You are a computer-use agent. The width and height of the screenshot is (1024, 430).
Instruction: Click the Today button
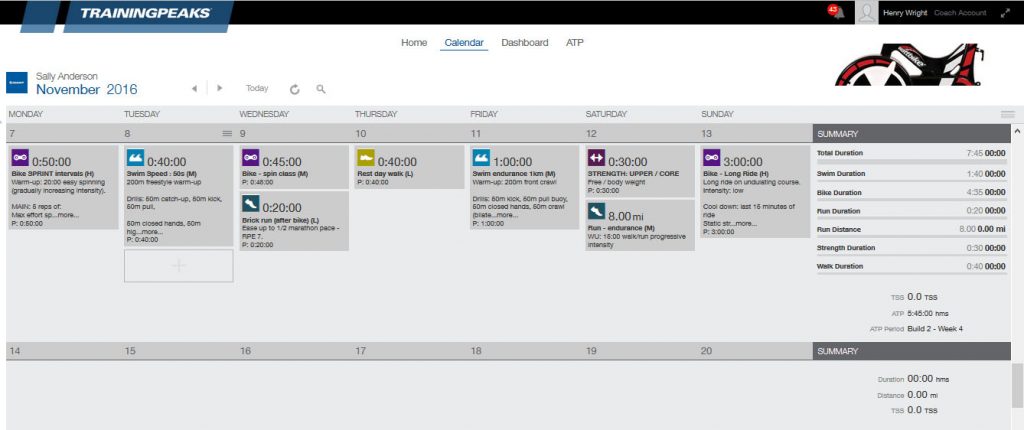pyautogui.click(x=257, y=88)
